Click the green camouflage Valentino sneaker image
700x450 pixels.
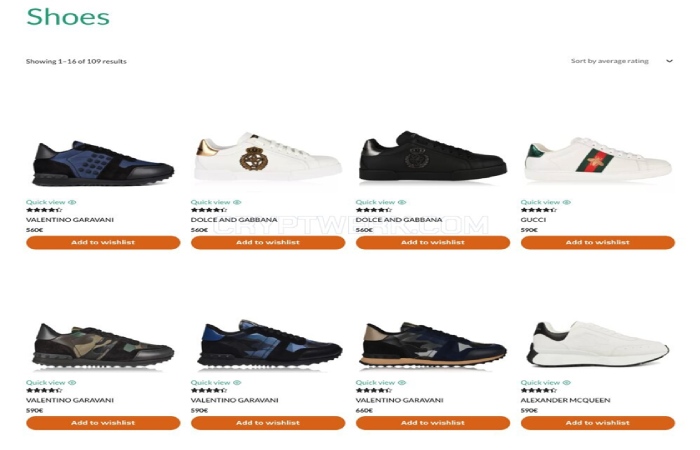[x=103, y=345]
